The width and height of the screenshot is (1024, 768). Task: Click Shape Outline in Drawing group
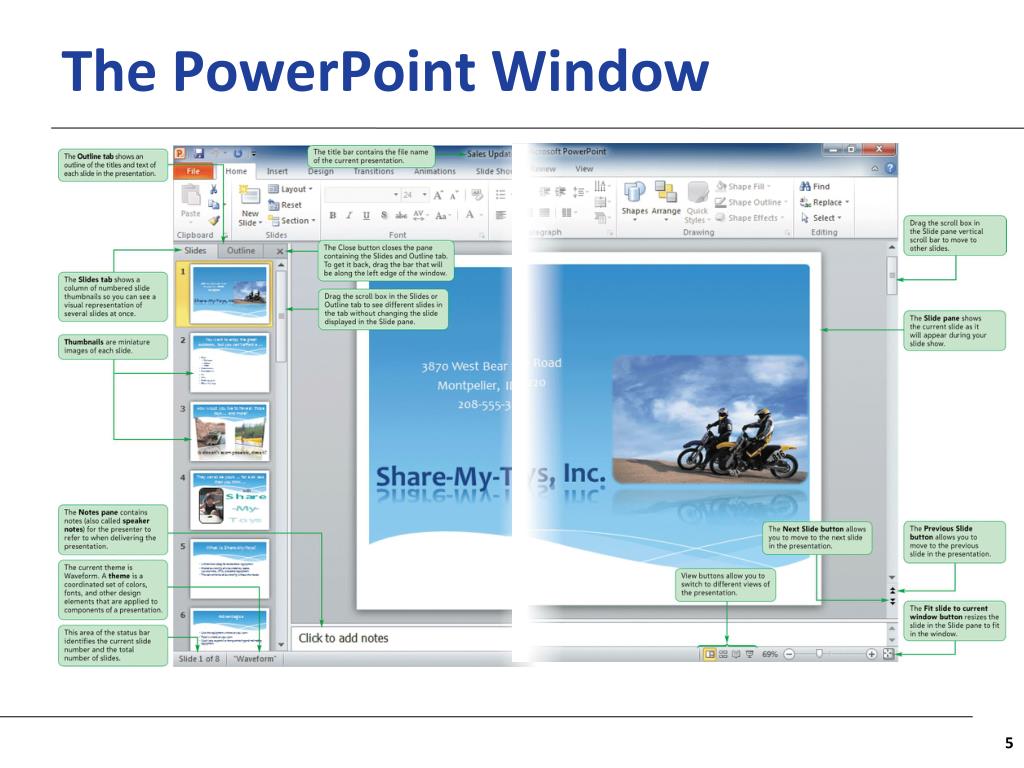click(752, 202)
